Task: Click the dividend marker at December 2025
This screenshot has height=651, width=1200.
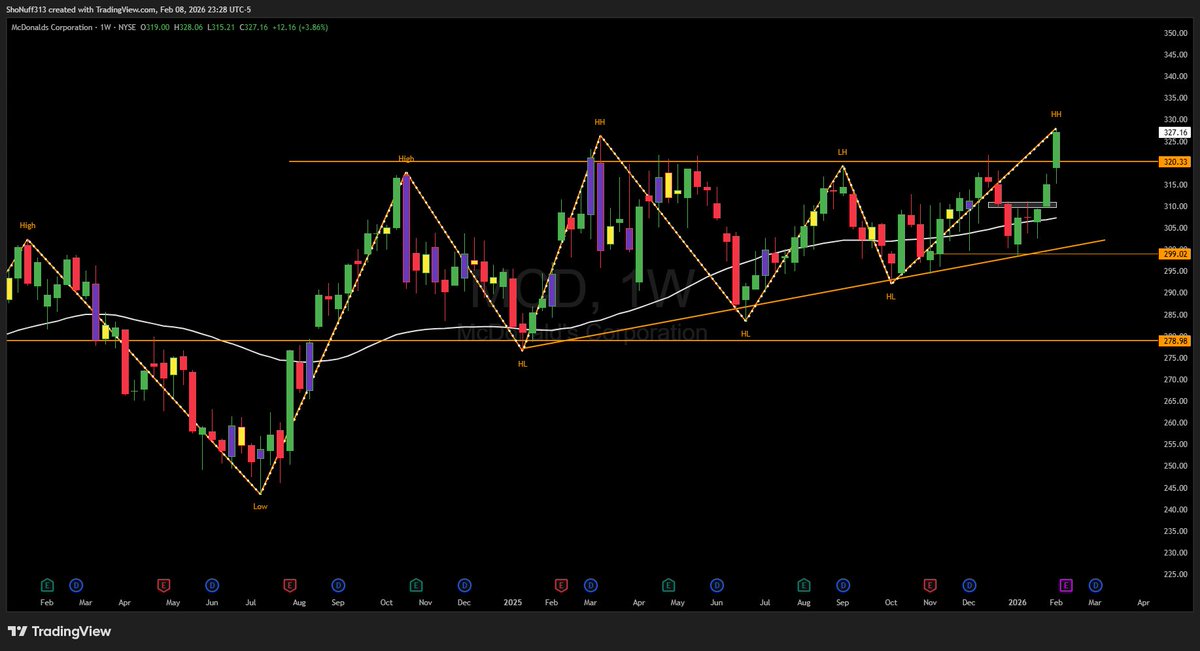Action: [968, 583]
